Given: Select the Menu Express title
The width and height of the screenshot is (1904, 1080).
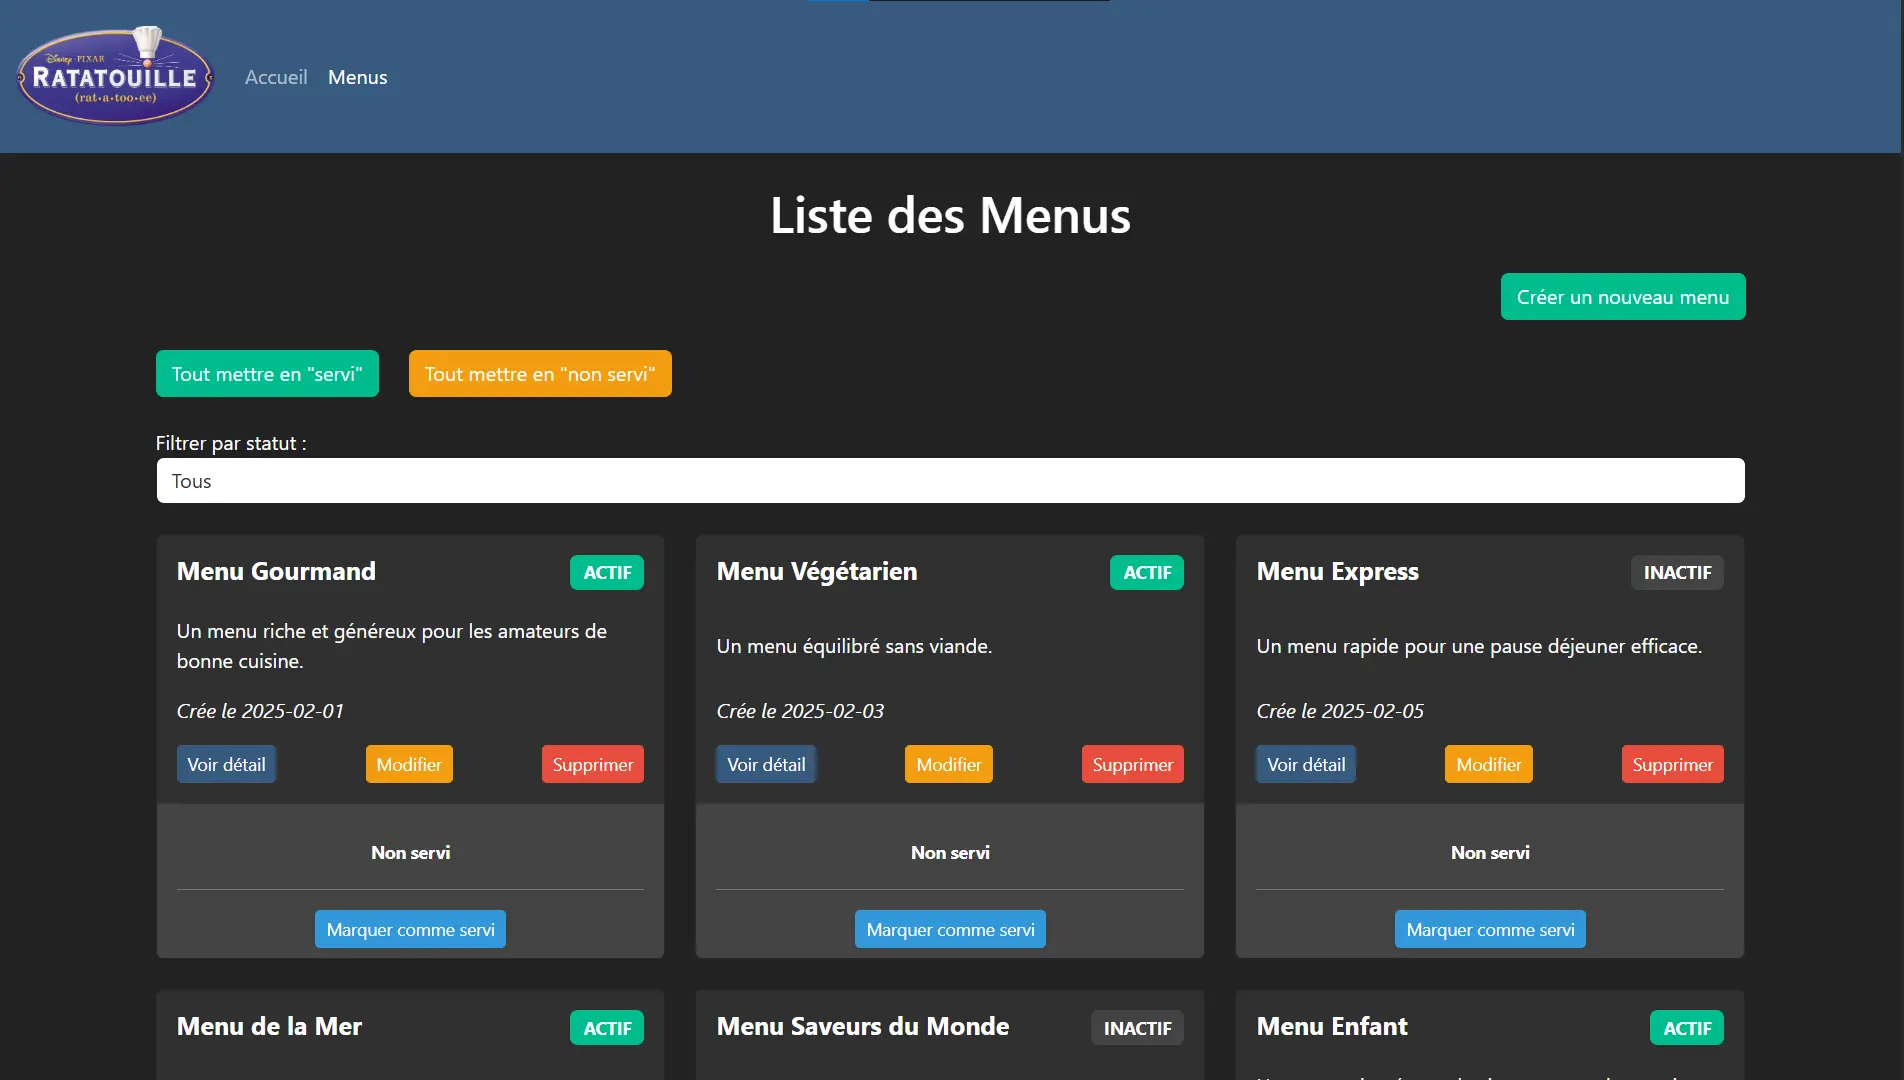Looking at the screenshot, I should pyautogui.click(x=1338, y=571).
